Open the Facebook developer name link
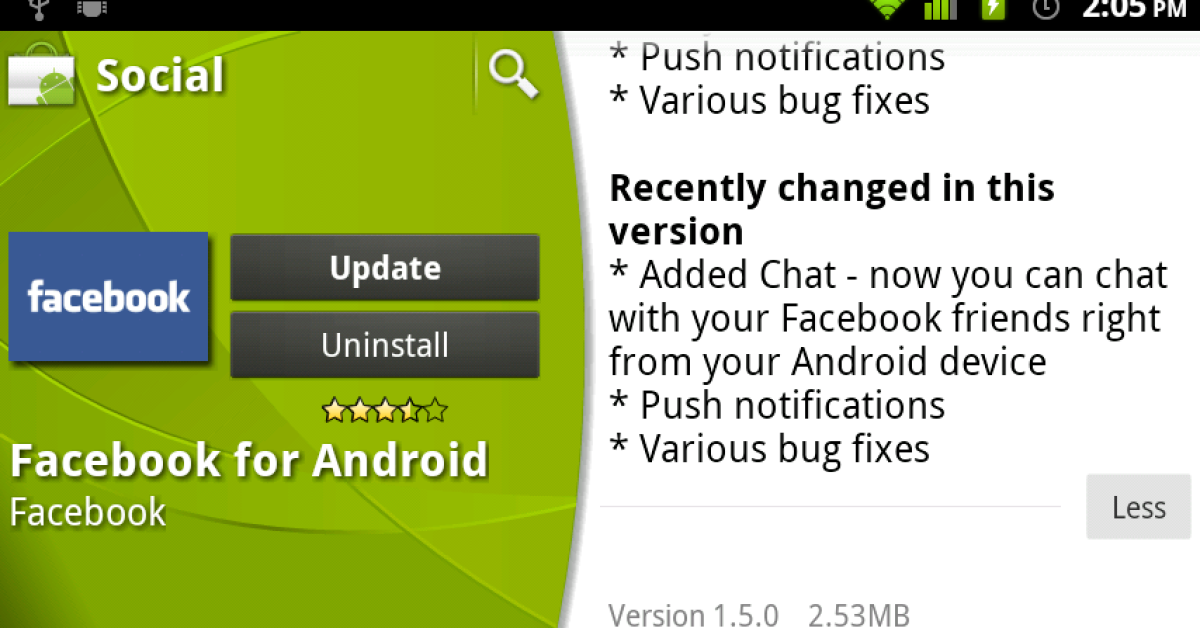Screen dimensions: 1200x628 (88, 511)
